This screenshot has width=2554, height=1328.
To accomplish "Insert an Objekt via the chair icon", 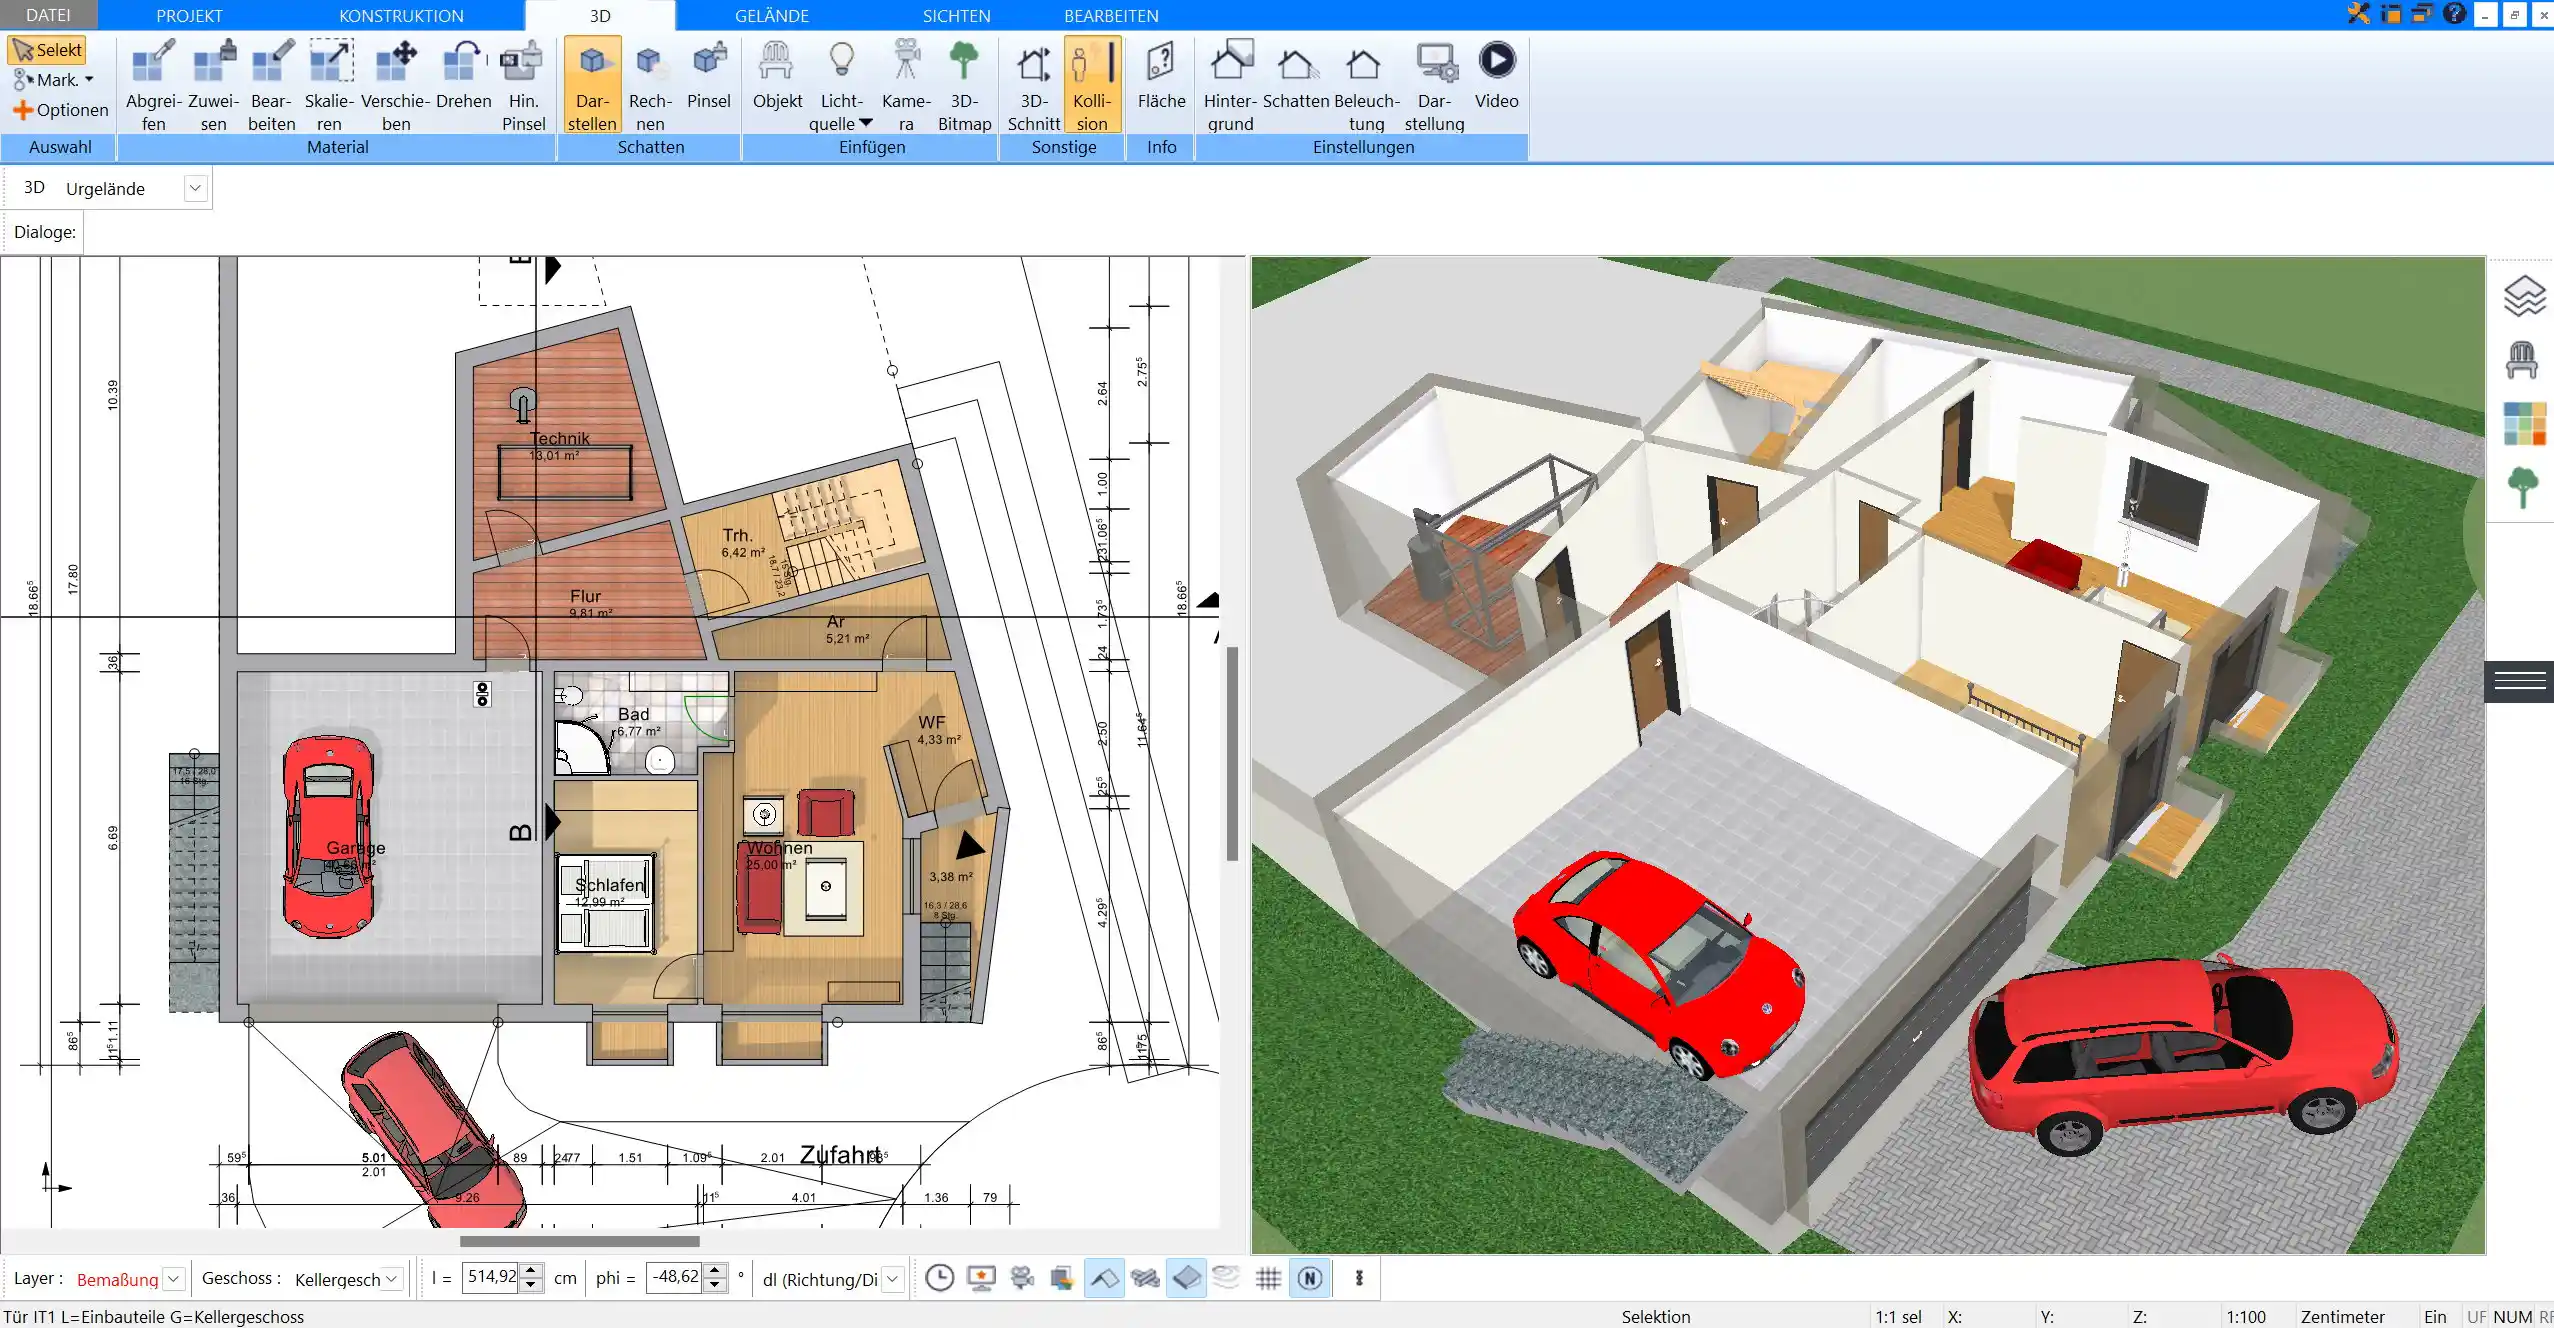I will point(777,74).
